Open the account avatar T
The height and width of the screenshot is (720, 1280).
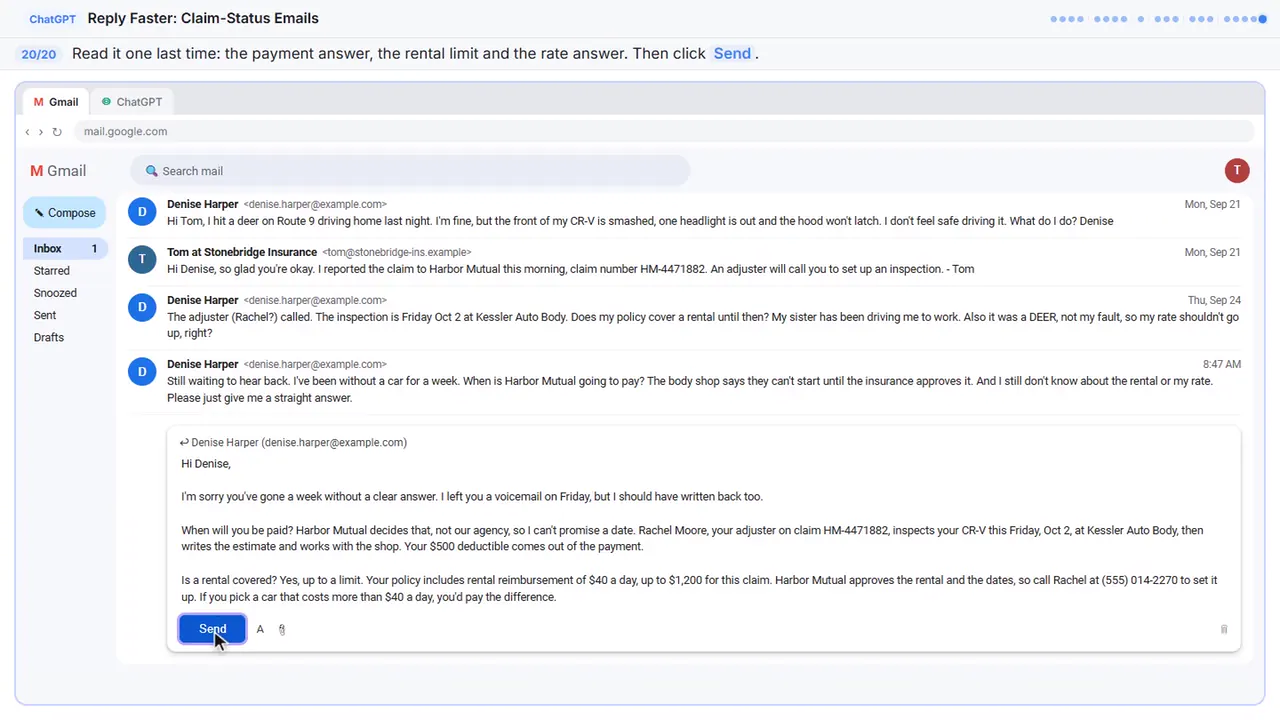(x=1237, y=170)
